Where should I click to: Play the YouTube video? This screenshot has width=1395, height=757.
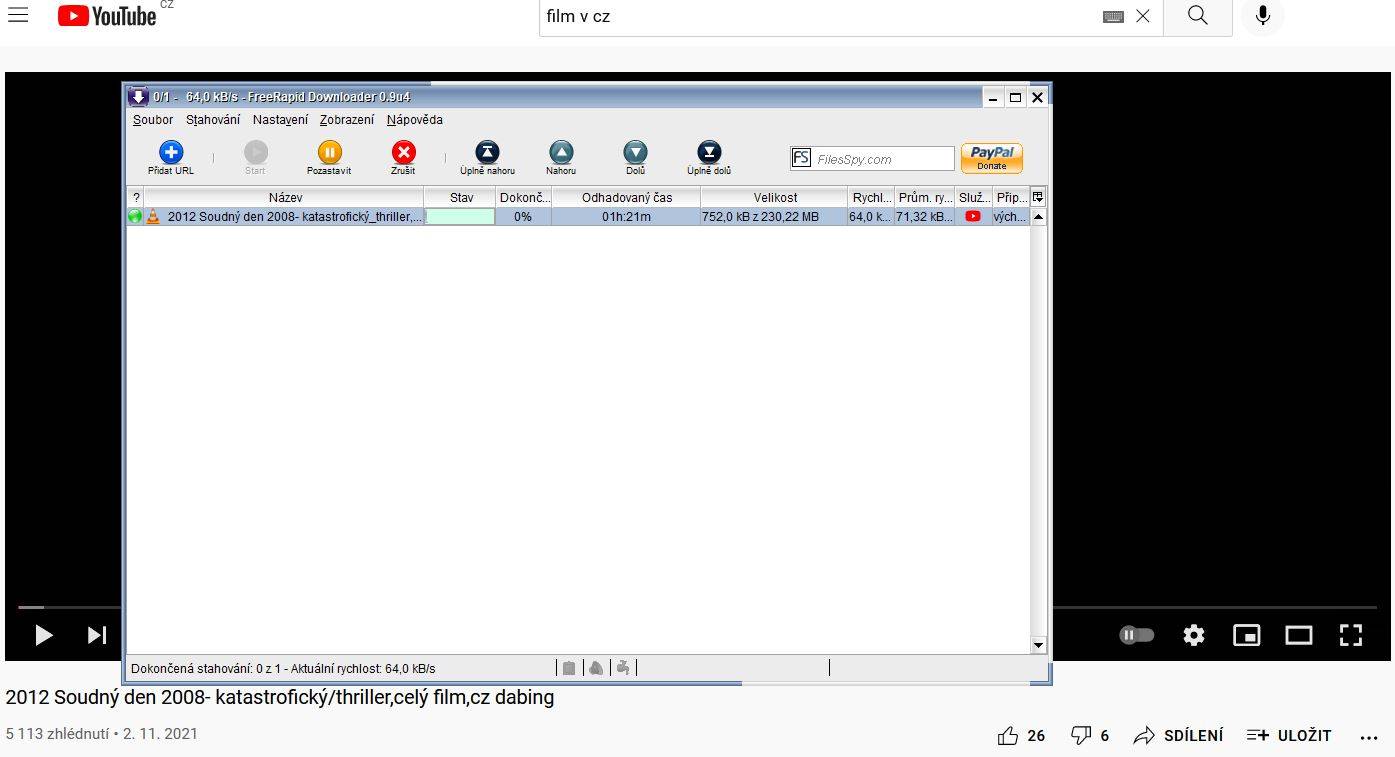pyautogui.click(x=43, y=635)
